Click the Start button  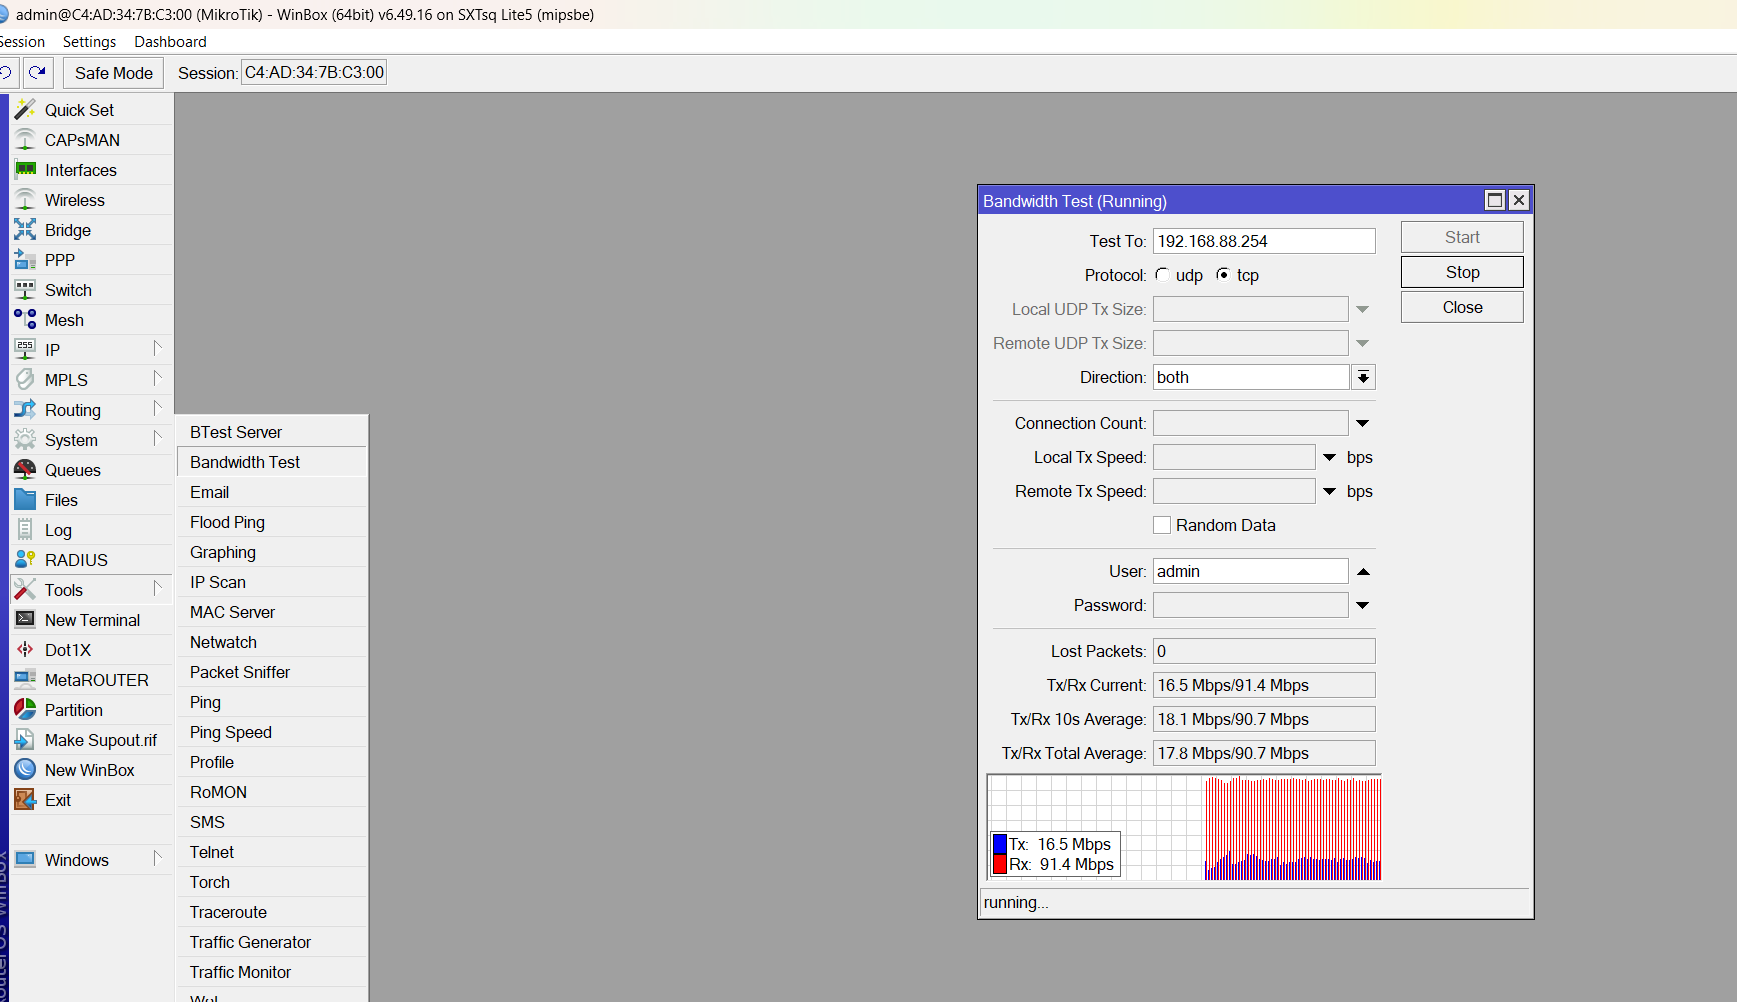(1462, 237)
